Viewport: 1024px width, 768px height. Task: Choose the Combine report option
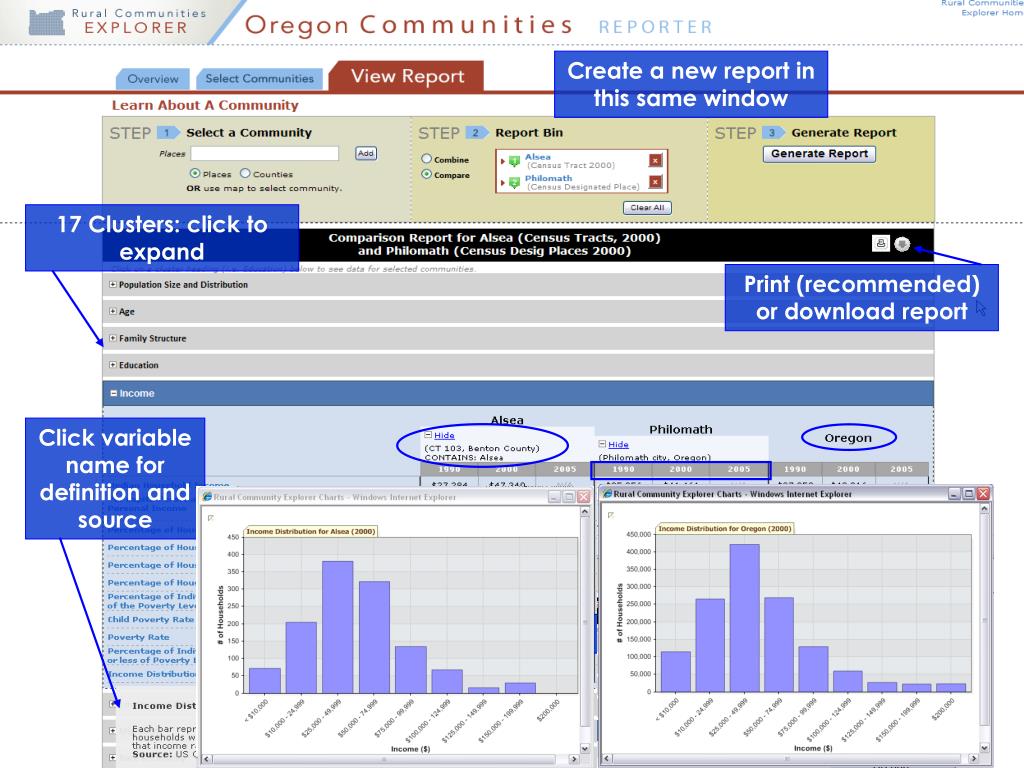point(426,159)
